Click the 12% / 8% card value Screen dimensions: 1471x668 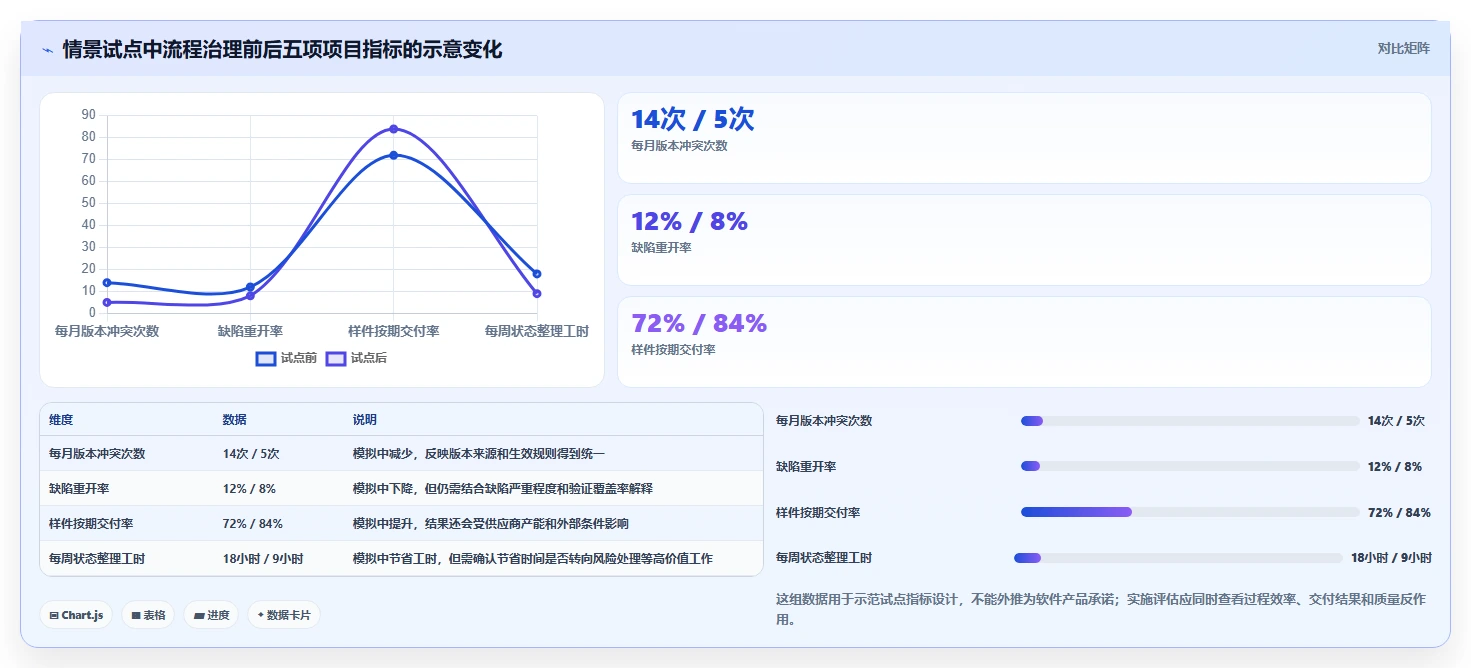click(689, 222)
